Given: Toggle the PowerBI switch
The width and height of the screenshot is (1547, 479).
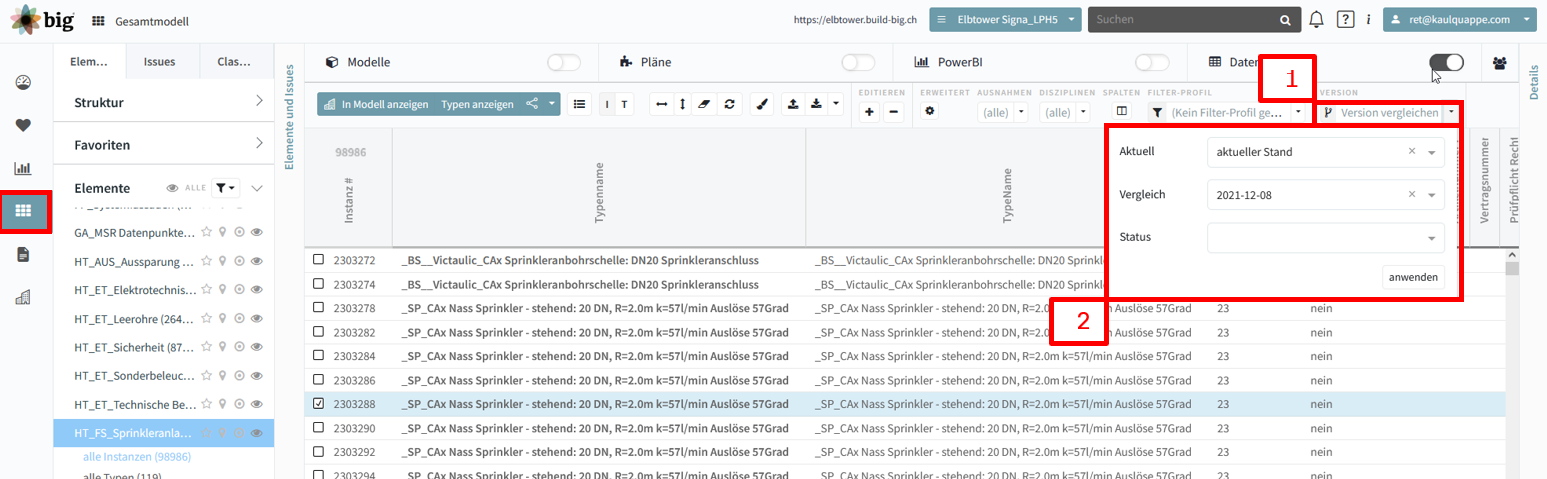Looking at the screenshot, I should coord(1152,62).
